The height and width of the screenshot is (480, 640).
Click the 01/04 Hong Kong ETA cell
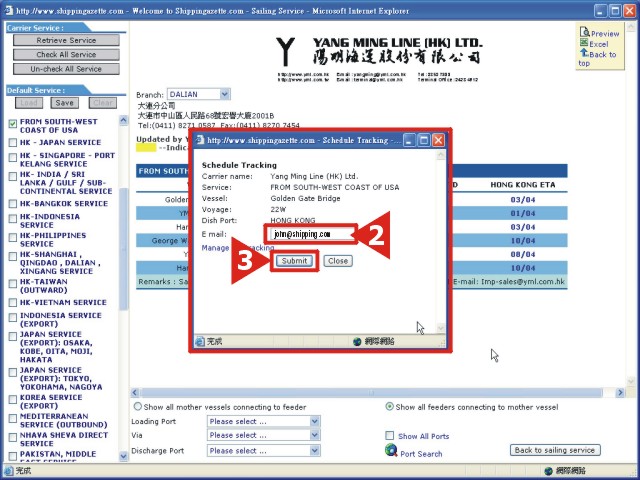[x=522, y=213]
